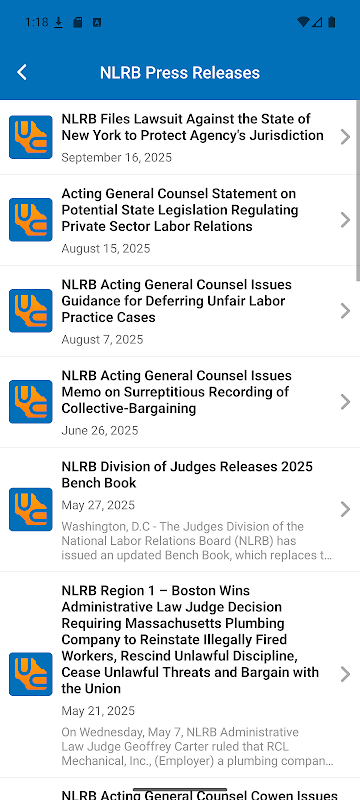This screenshot has width=360, height=800.
Task: Open chevron for State Legislation statement
Action: (345, 219)
